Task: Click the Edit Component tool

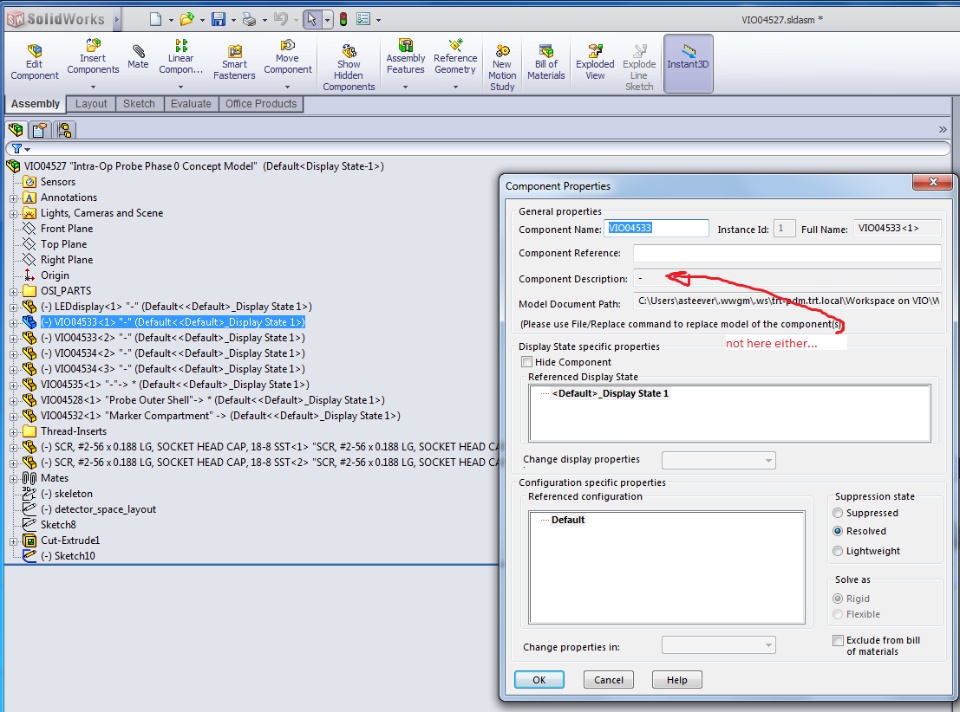Action: [34, 62]
